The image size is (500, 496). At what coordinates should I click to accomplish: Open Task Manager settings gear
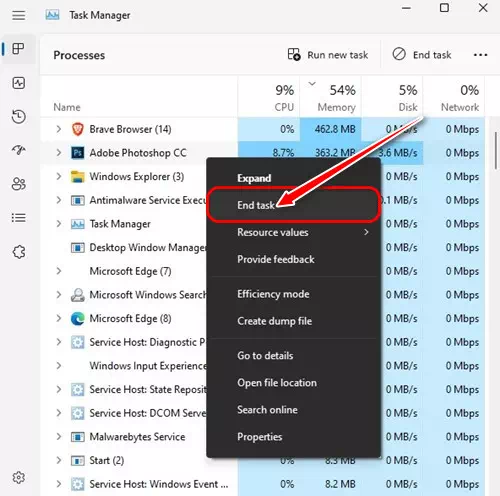click(19, 477)
